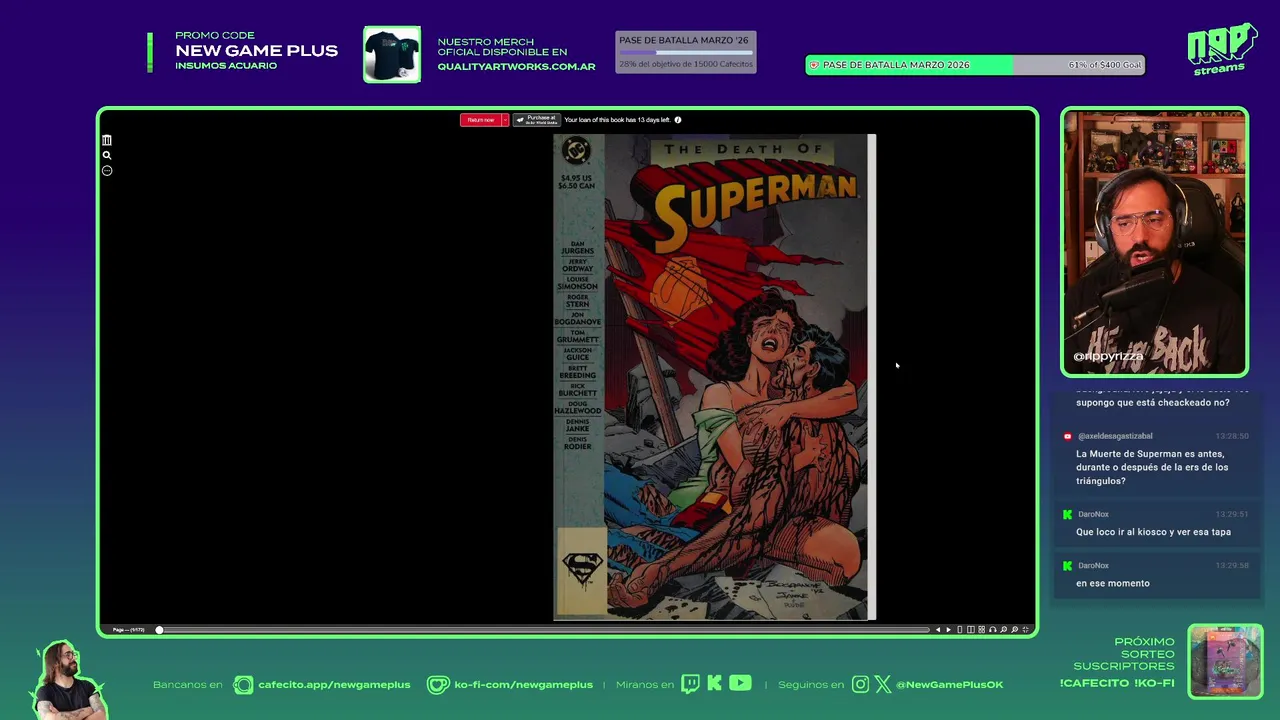The height and width of the screenshot is (720, 1280).
Task: Click the loan info icon
Action: [678, 120]
